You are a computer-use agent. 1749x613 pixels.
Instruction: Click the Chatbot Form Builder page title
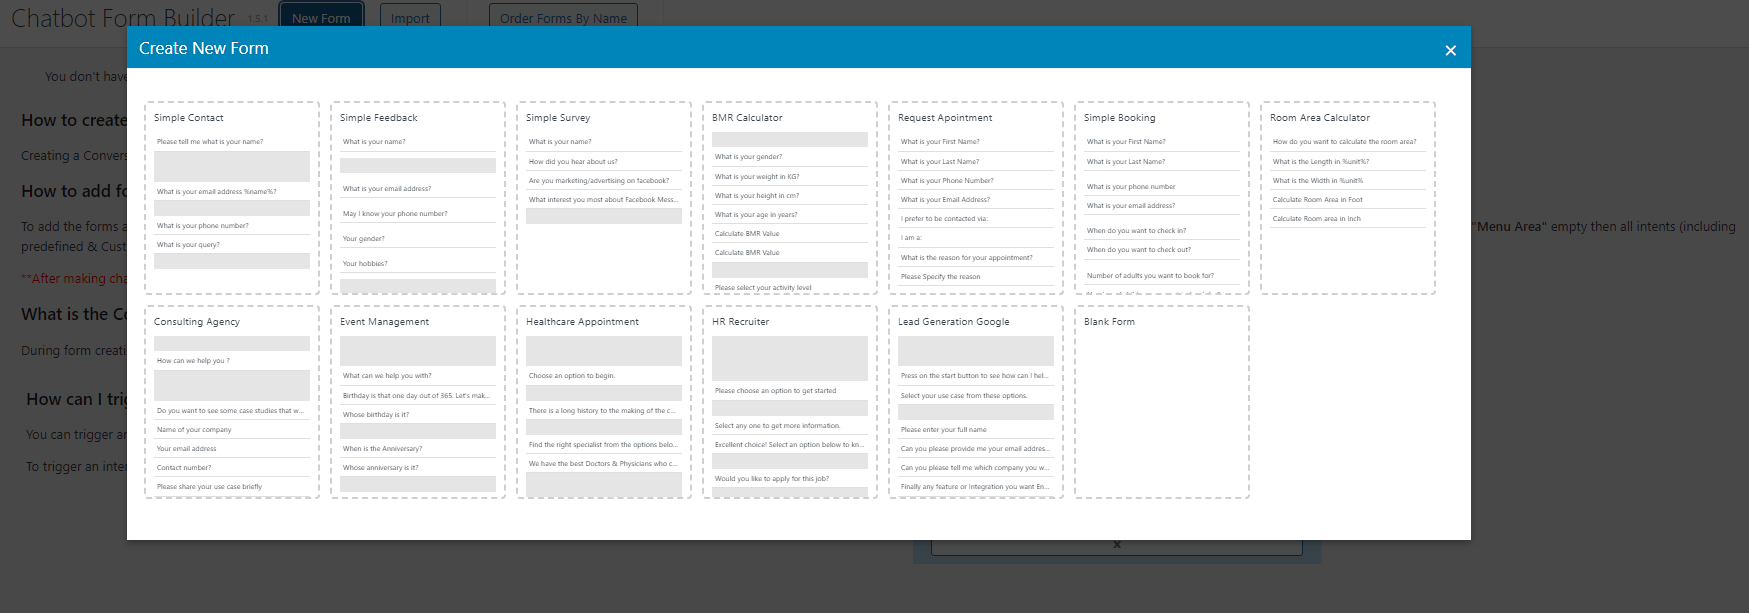123,18
